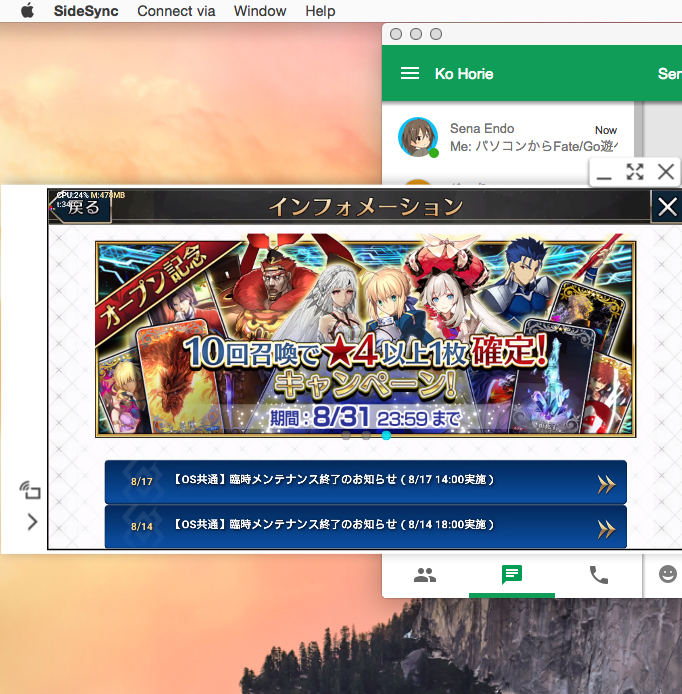This screenshot has width=682, height=694.
Task: Click the Hangouts window zoom button
Action: click(x=436, y=34)
